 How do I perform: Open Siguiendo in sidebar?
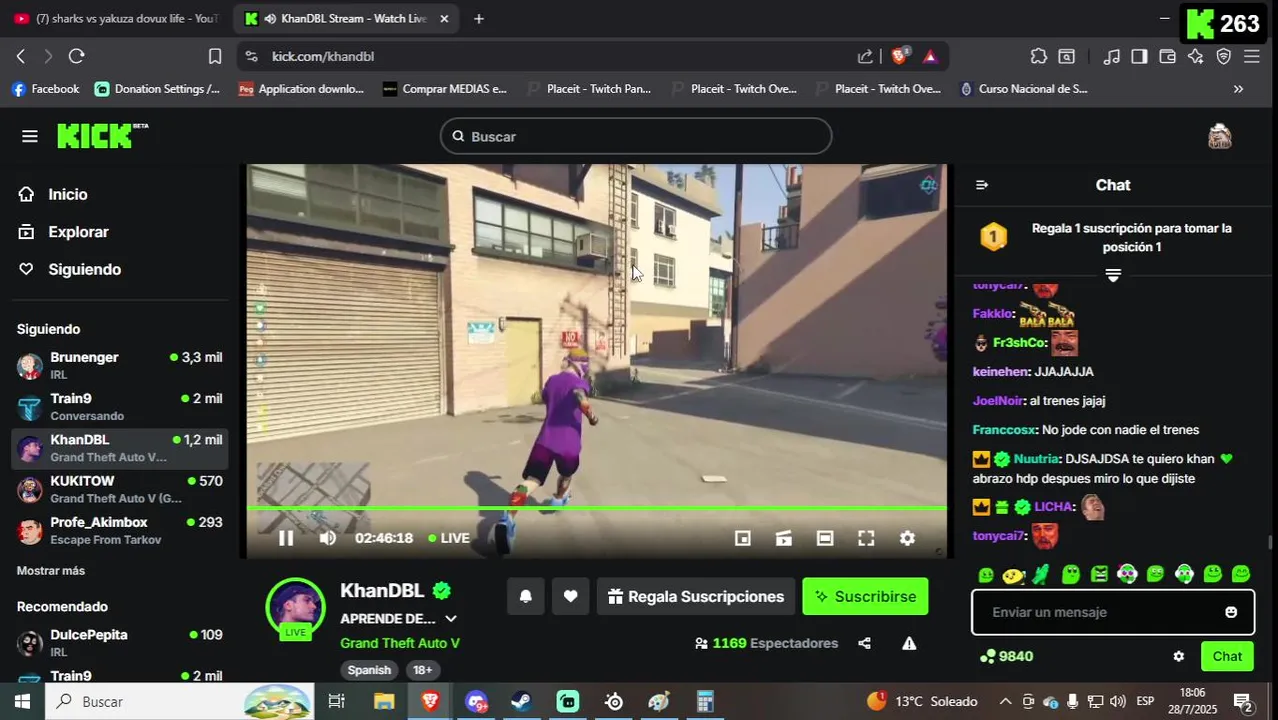(85, 269)
